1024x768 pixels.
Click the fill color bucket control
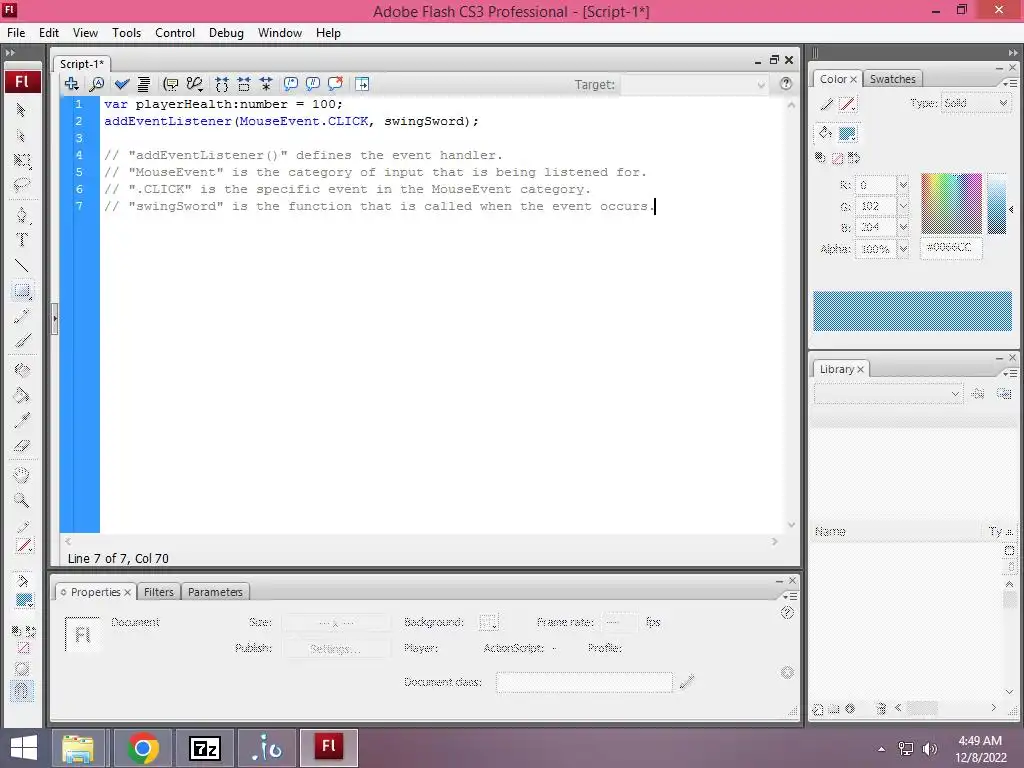click(825, 133)
